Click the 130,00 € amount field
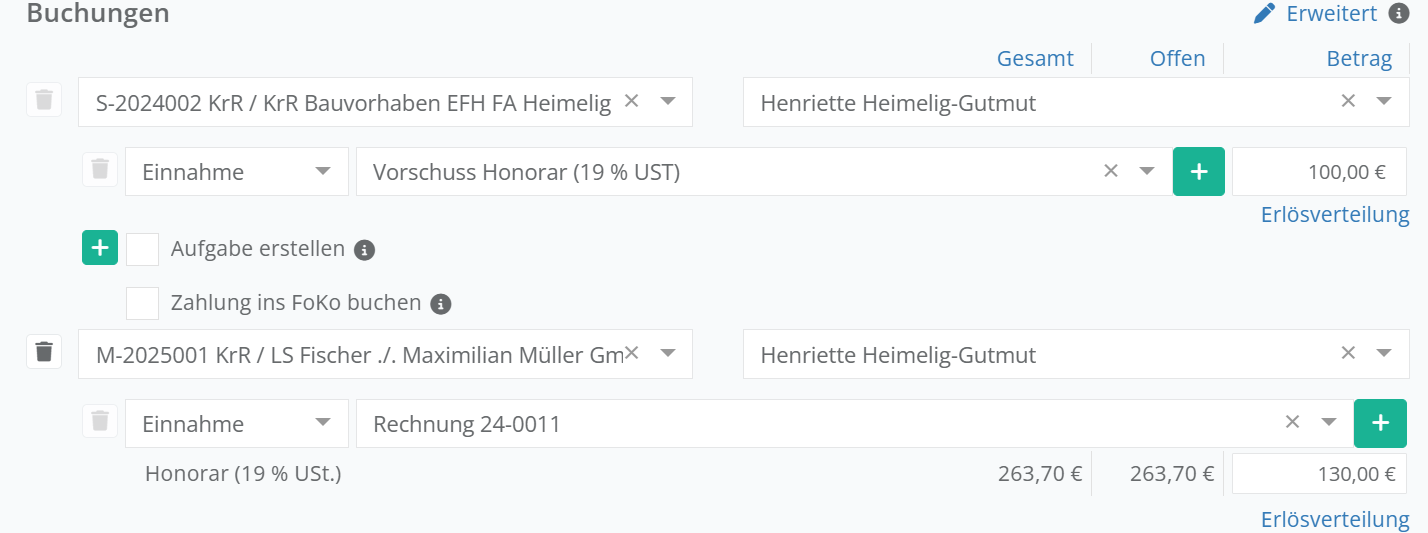This screenshot has width=1428, height=533. coord(1318,474)
